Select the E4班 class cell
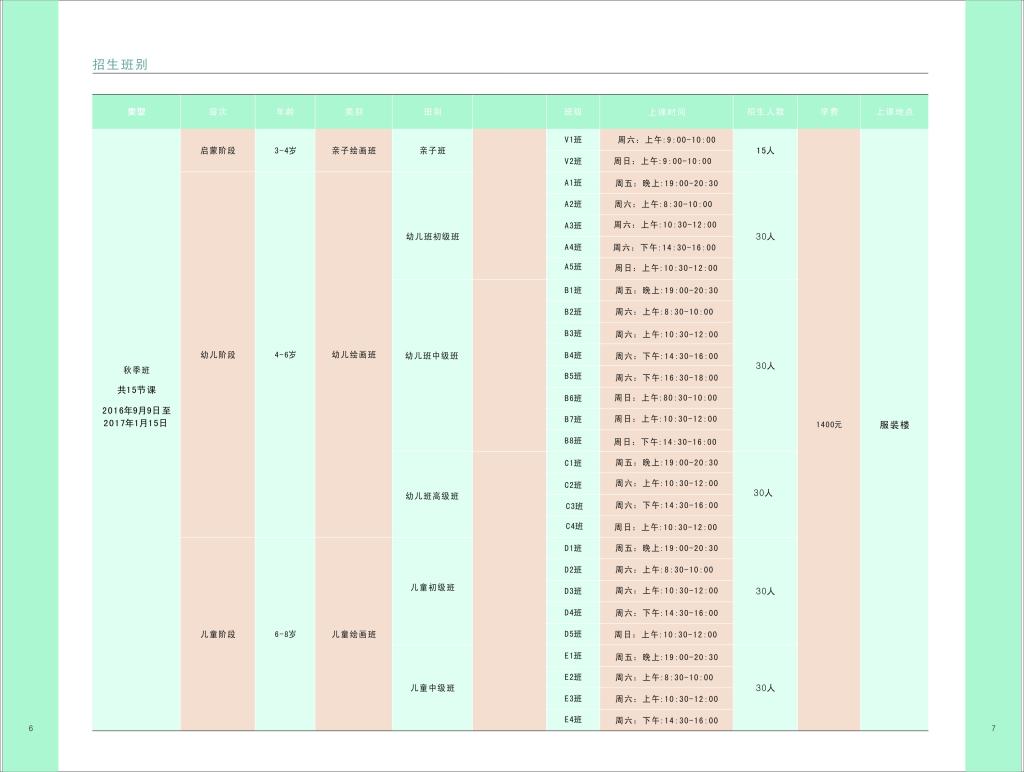 pos(573,720)
